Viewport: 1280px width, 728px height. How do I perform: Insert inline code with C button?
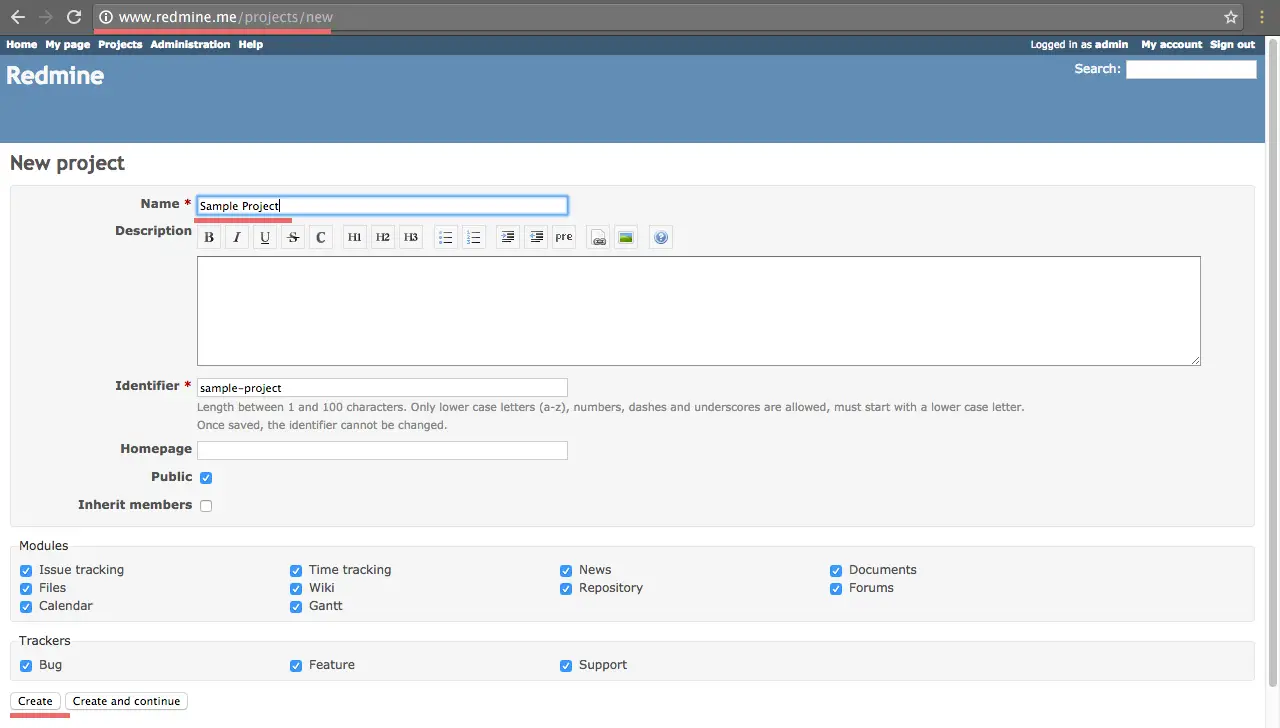click(x=321, y=237)
